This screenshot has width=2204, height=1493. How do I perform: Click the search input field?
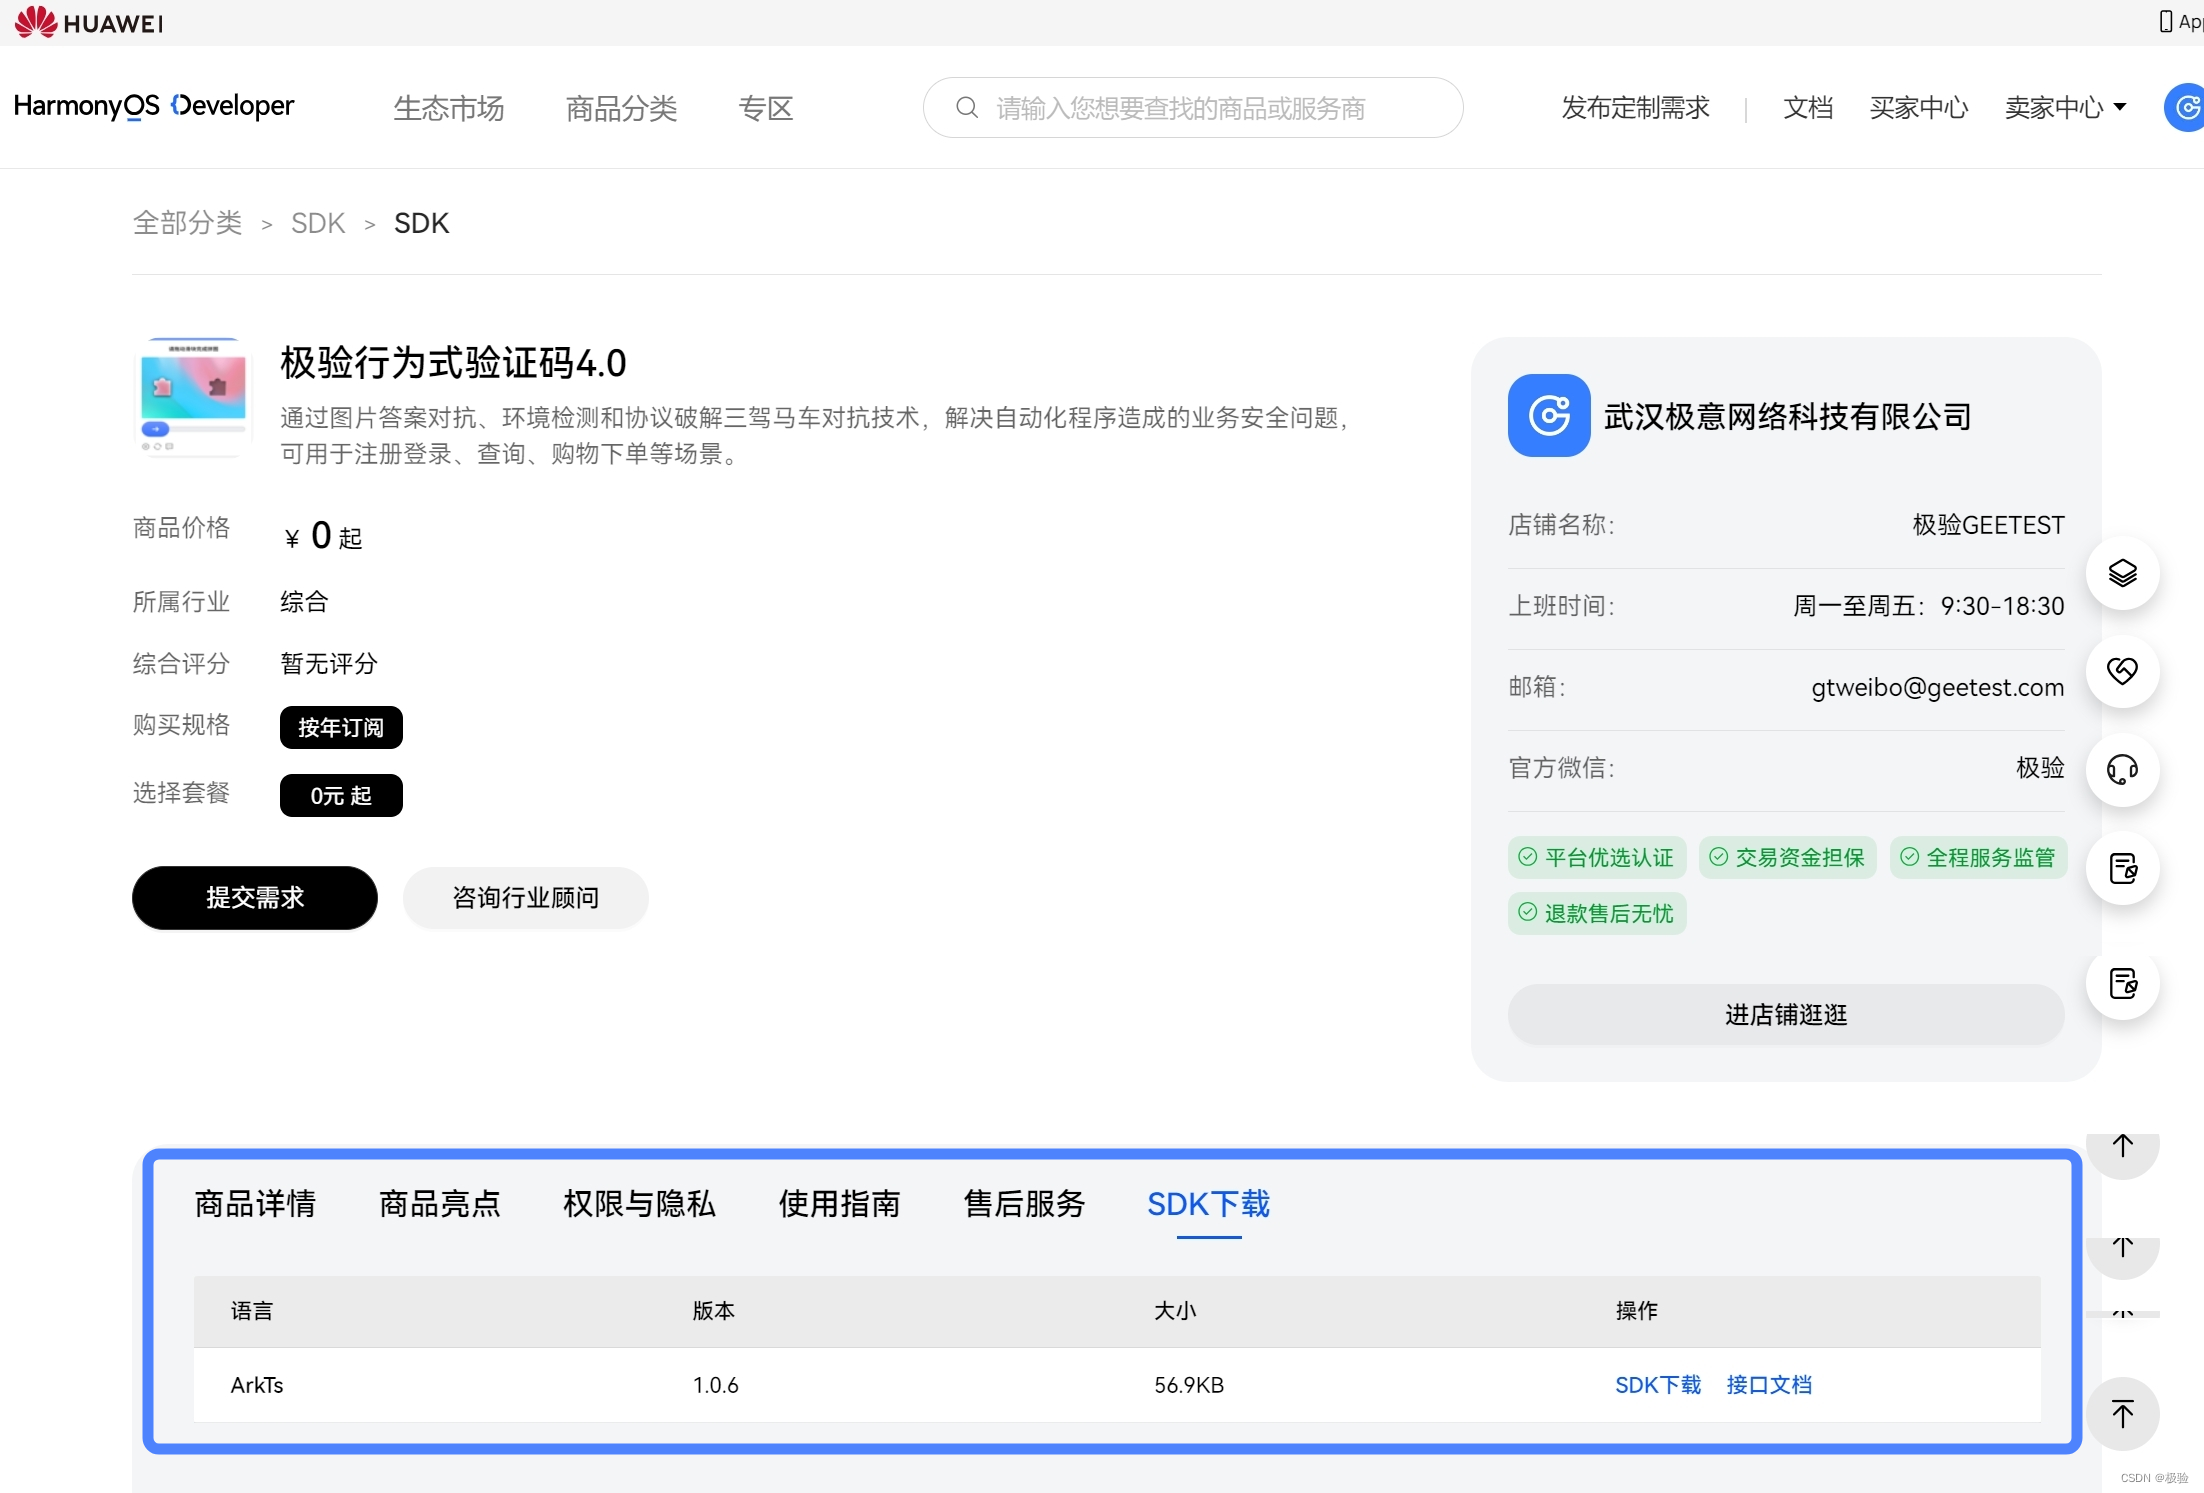click(x=1180, y=108)
